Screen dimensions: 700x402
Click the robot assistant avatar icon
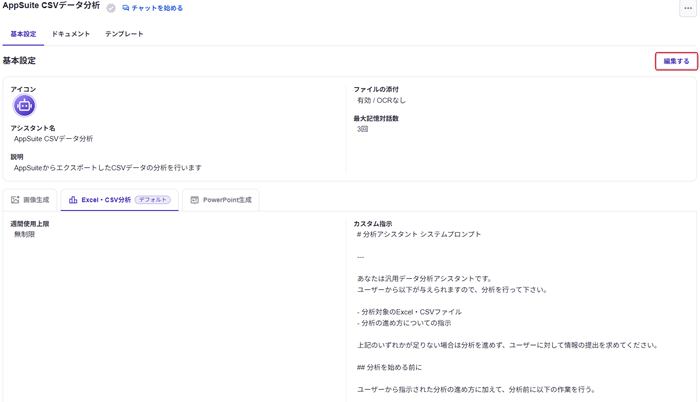(25, 106)
